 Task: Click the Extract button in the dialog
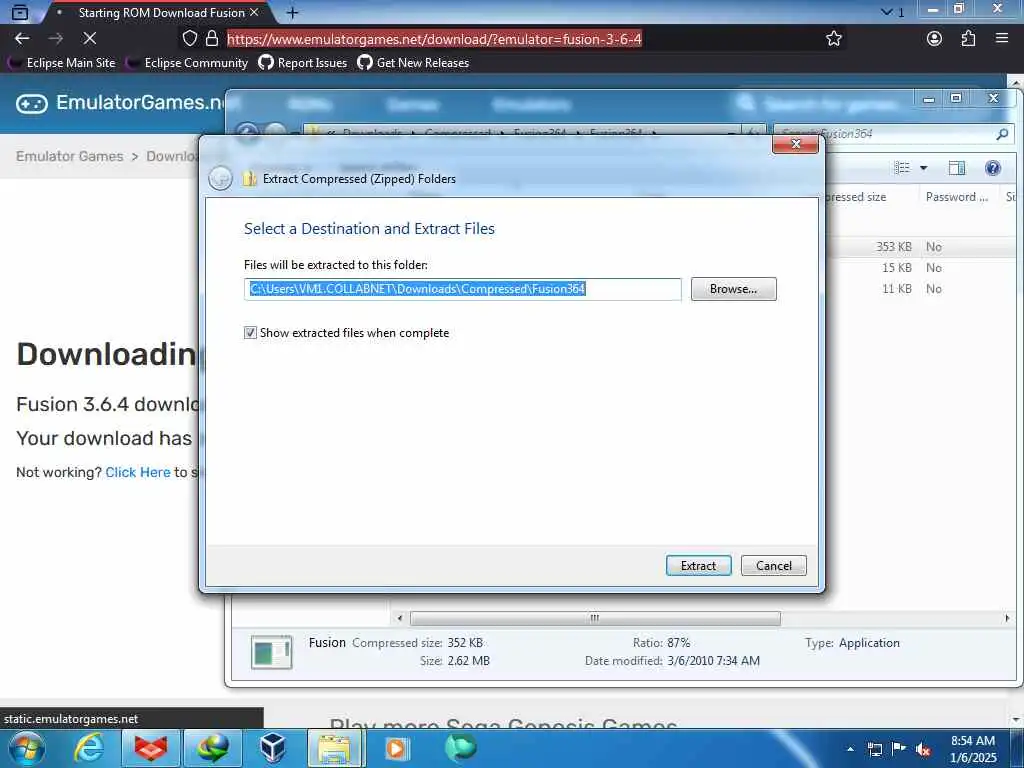coord(698,566)
